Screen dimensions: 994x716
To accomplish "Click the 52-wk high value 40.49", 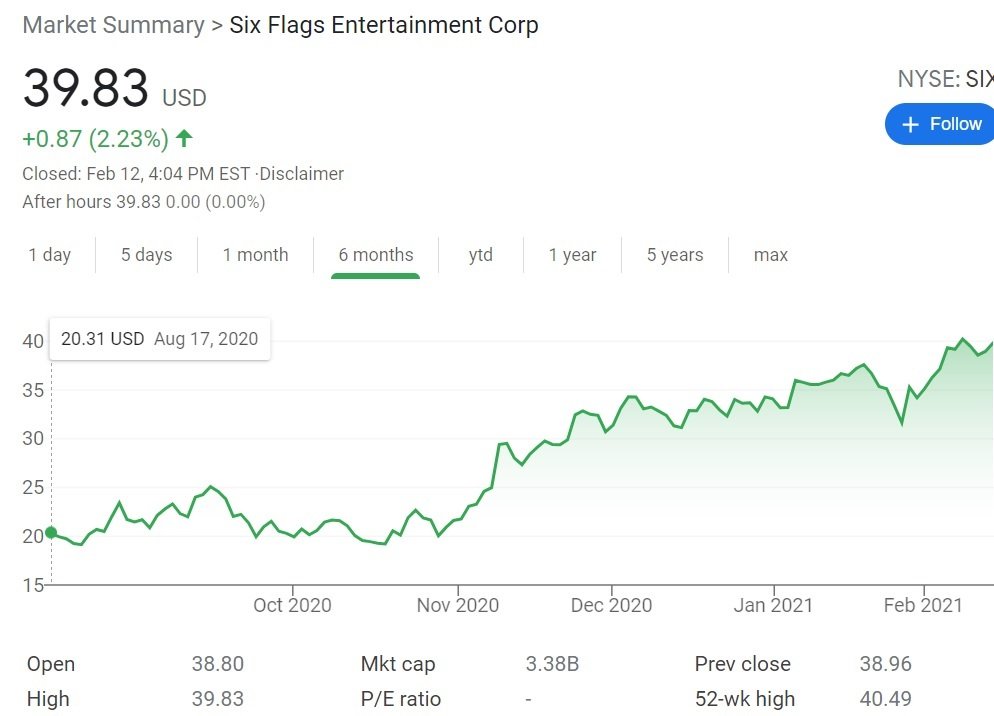I will pyautogui.click(x=886, y=699).
